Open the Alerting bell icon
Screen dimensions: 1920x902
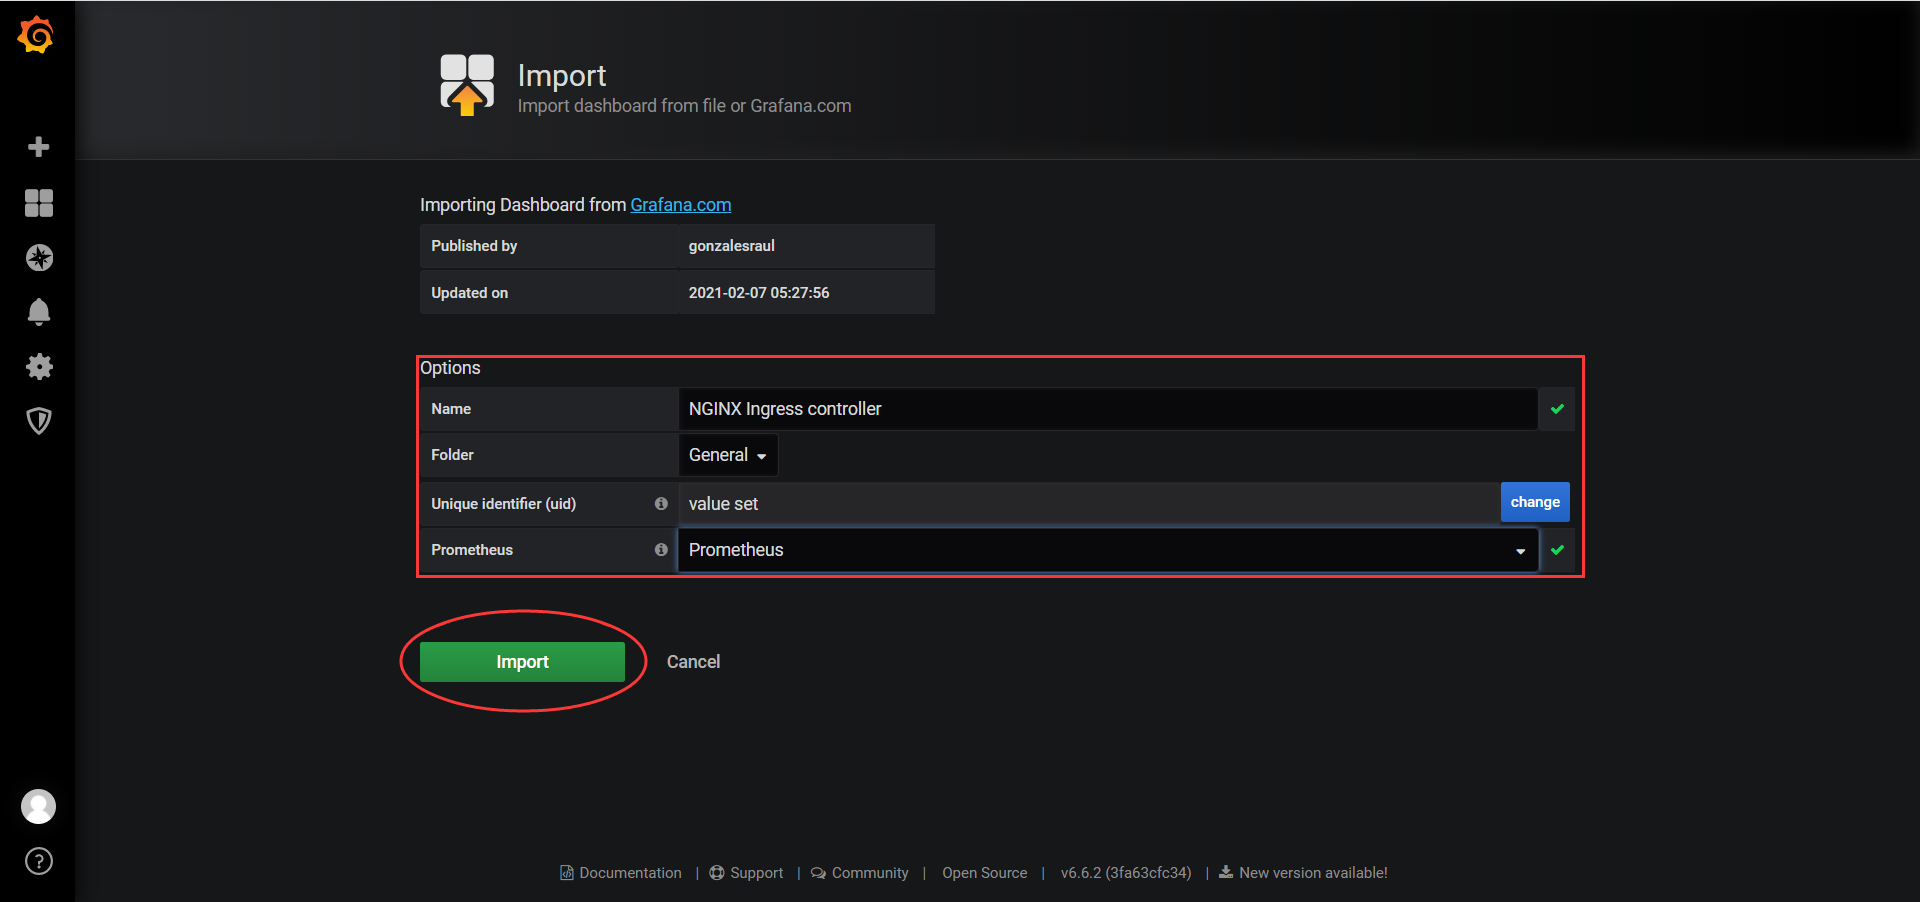(x=39, y=312)
